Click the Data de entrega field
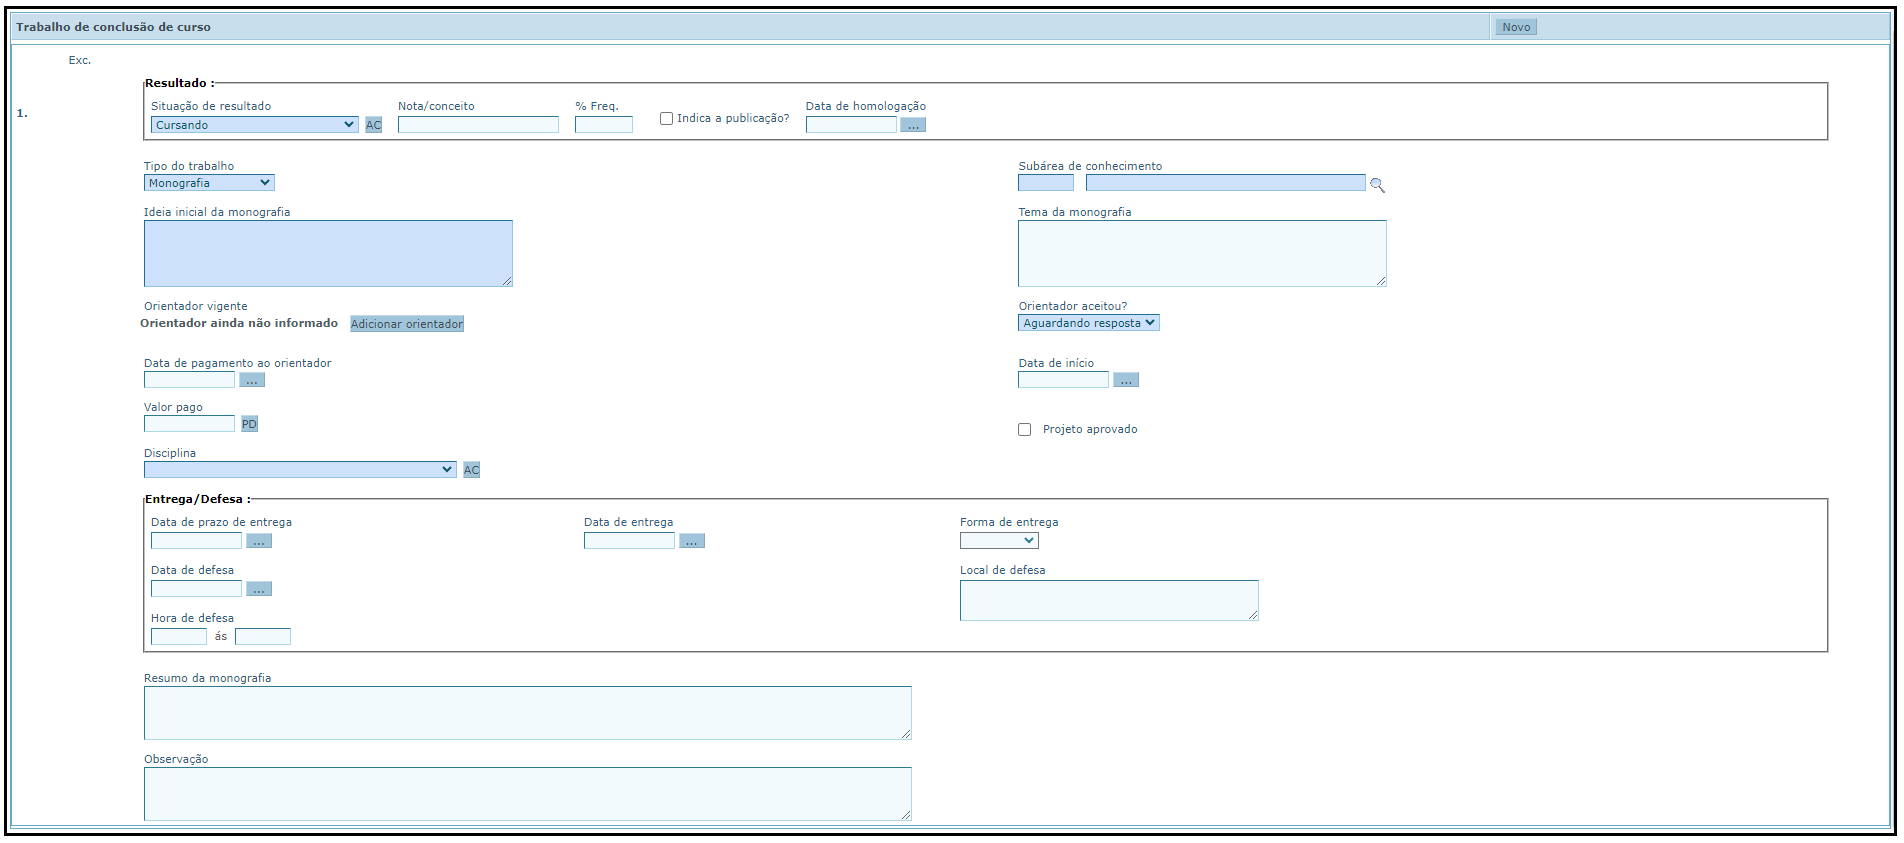The height and width of the screenshot is (843, 1904). coord(629,541)
